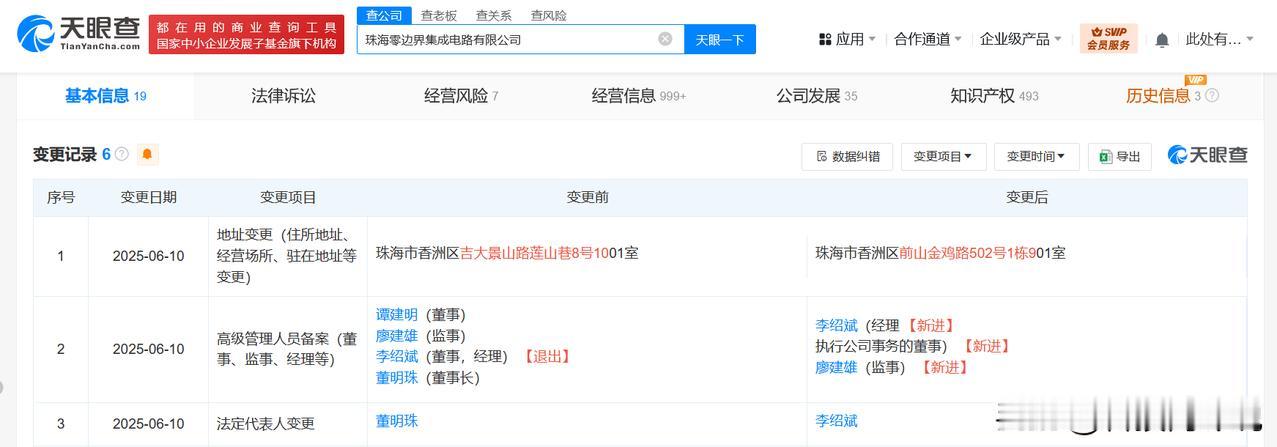This screenshot has width=1277, height=447.
Task: Clear the search box with the X icon
Action: click(665, 39)
